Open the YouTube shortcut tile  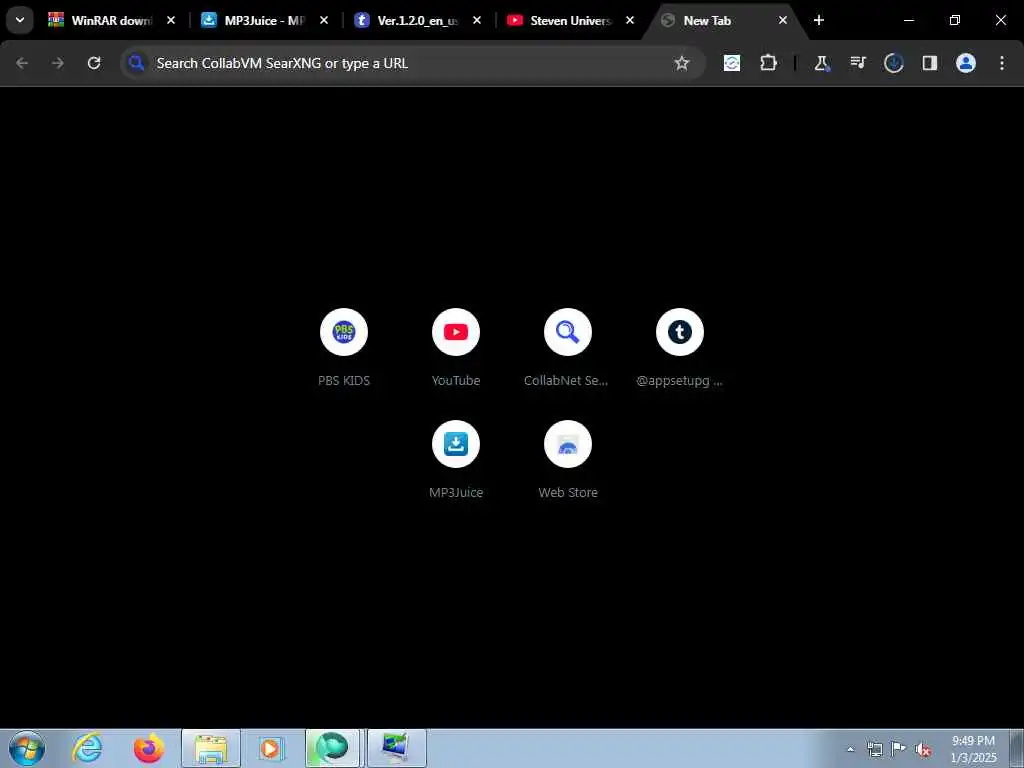pos(456,332)
